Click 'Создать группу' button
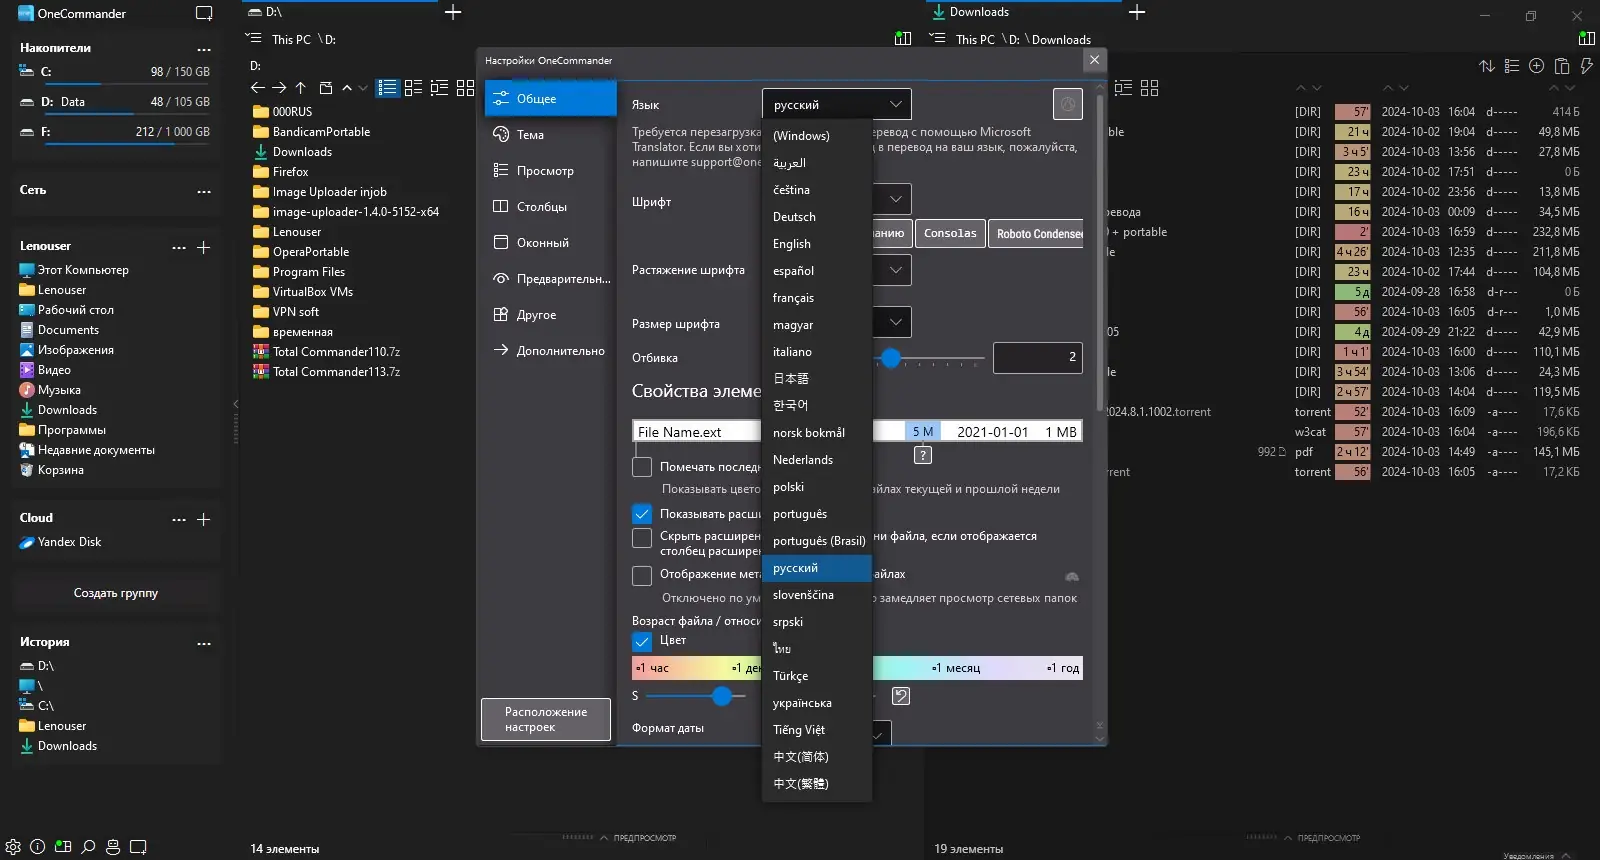This screenshot has width=1600, height=860. click(116, 594)
